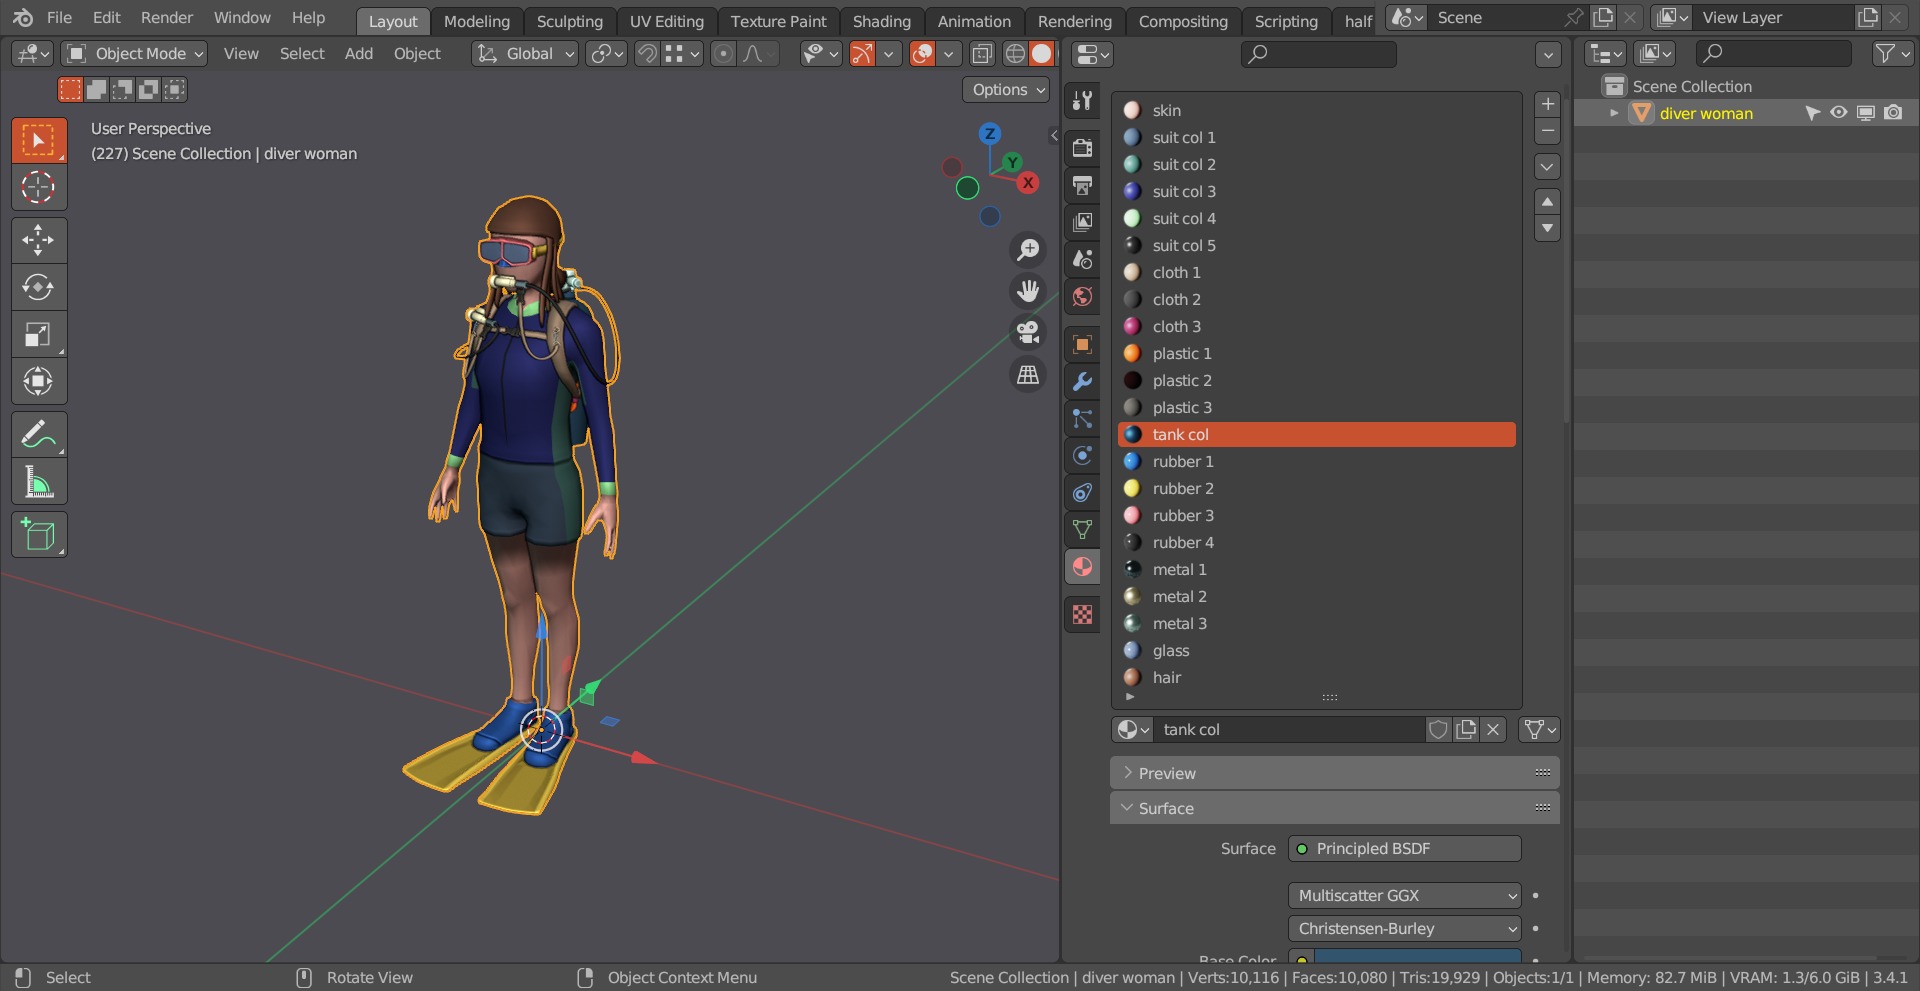
Task: Open the World properties tab
Action: click(x=1082, y=296)
